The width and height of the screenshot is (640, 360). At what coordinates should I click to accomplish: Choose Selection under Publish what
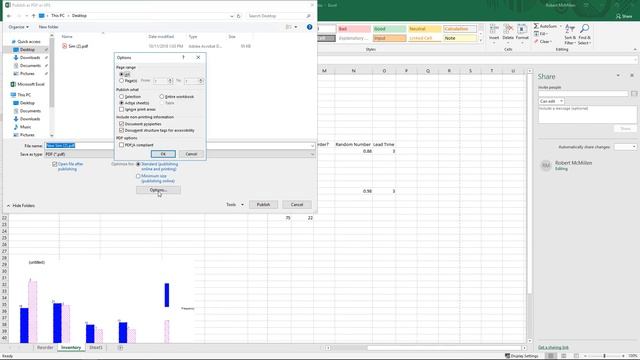[x=122, y=97]
